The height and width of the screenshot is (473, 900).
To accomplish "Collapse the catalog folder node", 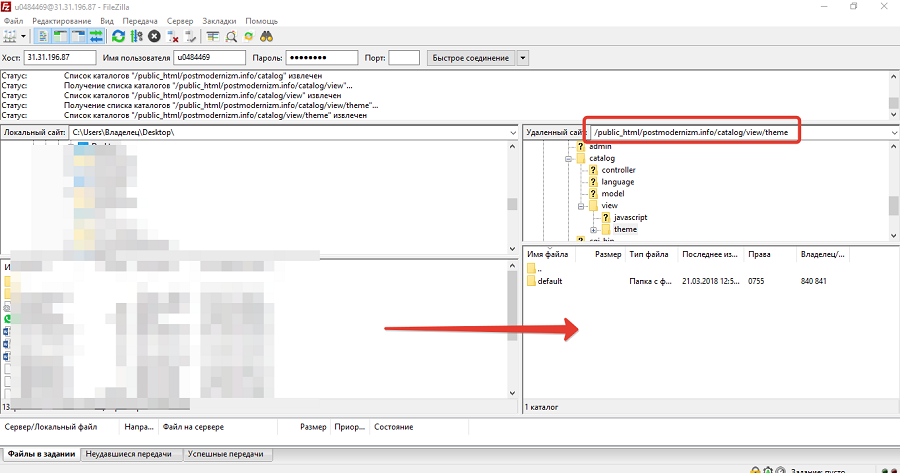I will point(568,158).
